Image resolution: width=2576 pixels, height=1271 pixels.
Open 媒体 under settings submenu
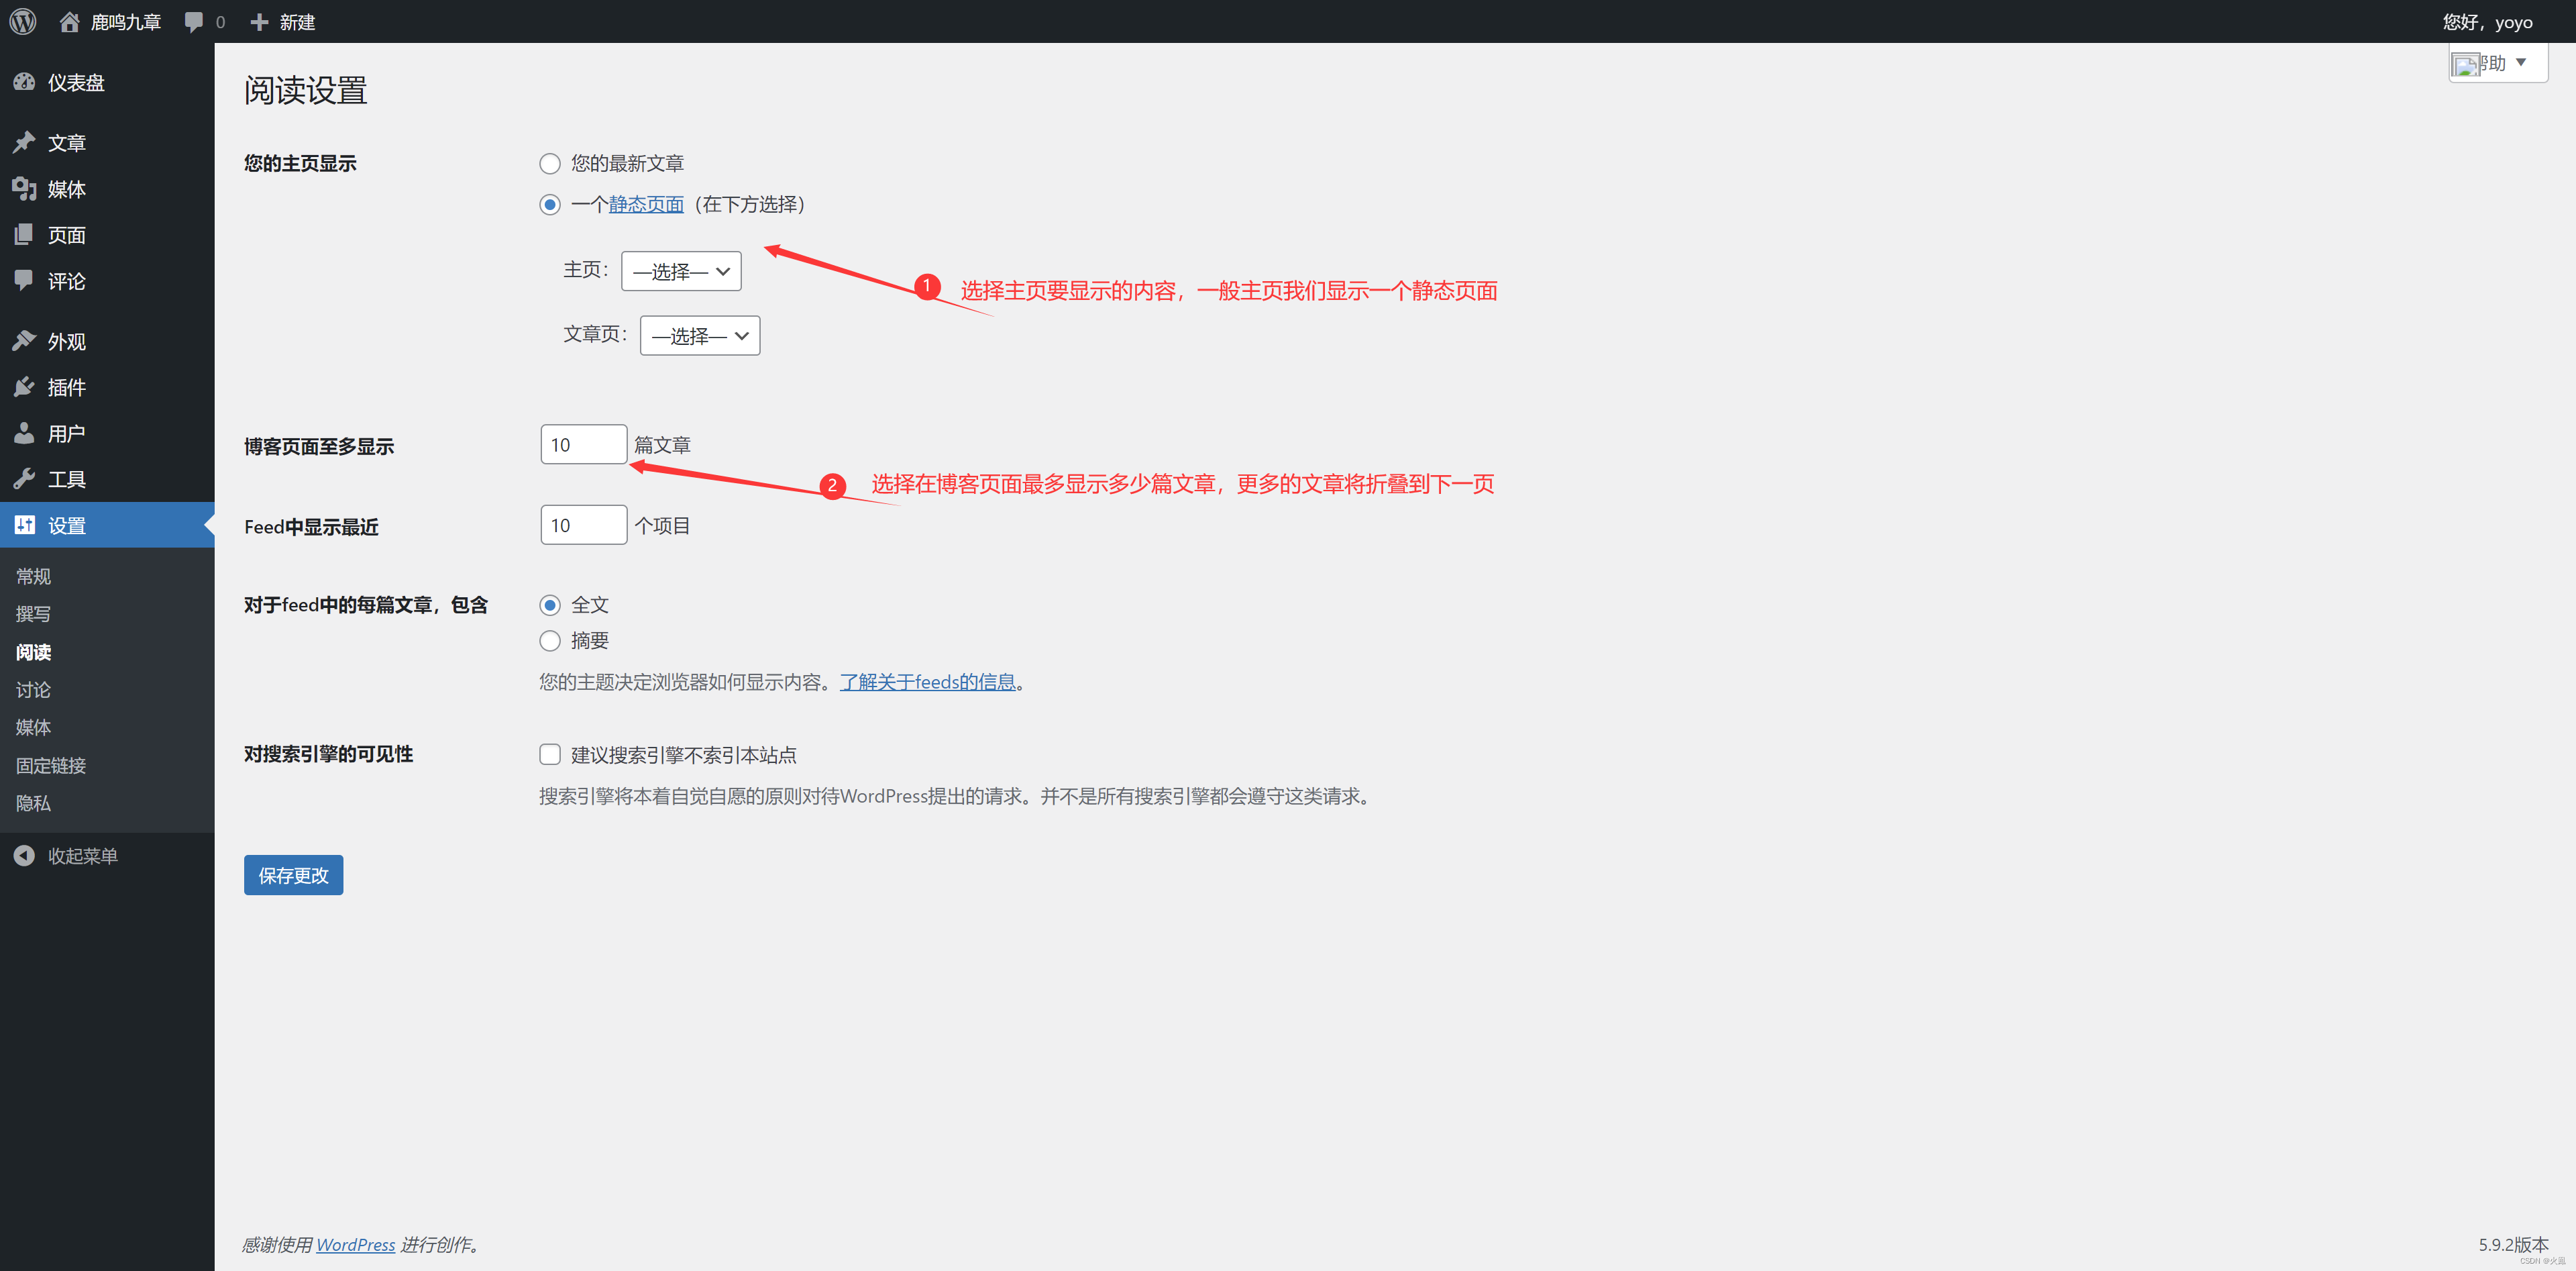tap(33, 727)
